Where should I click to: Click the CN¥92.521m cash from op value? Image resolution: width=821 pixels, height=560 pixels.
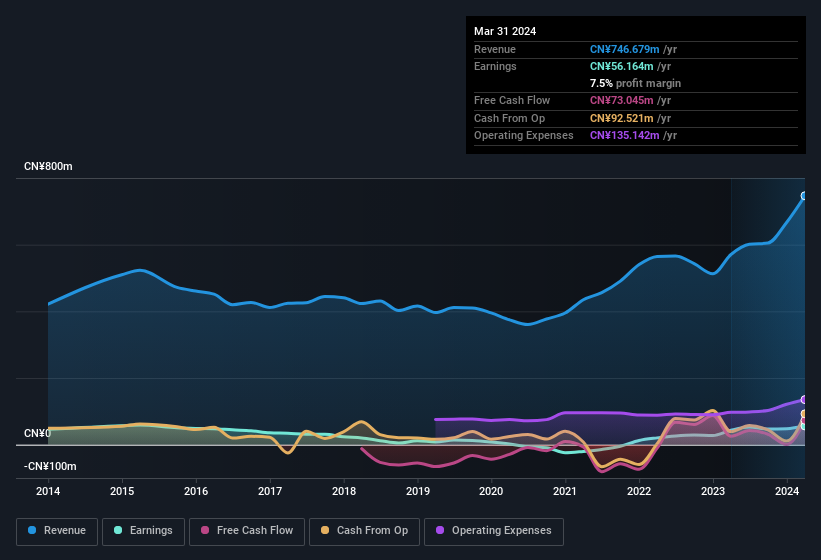(x=622, y=118)
